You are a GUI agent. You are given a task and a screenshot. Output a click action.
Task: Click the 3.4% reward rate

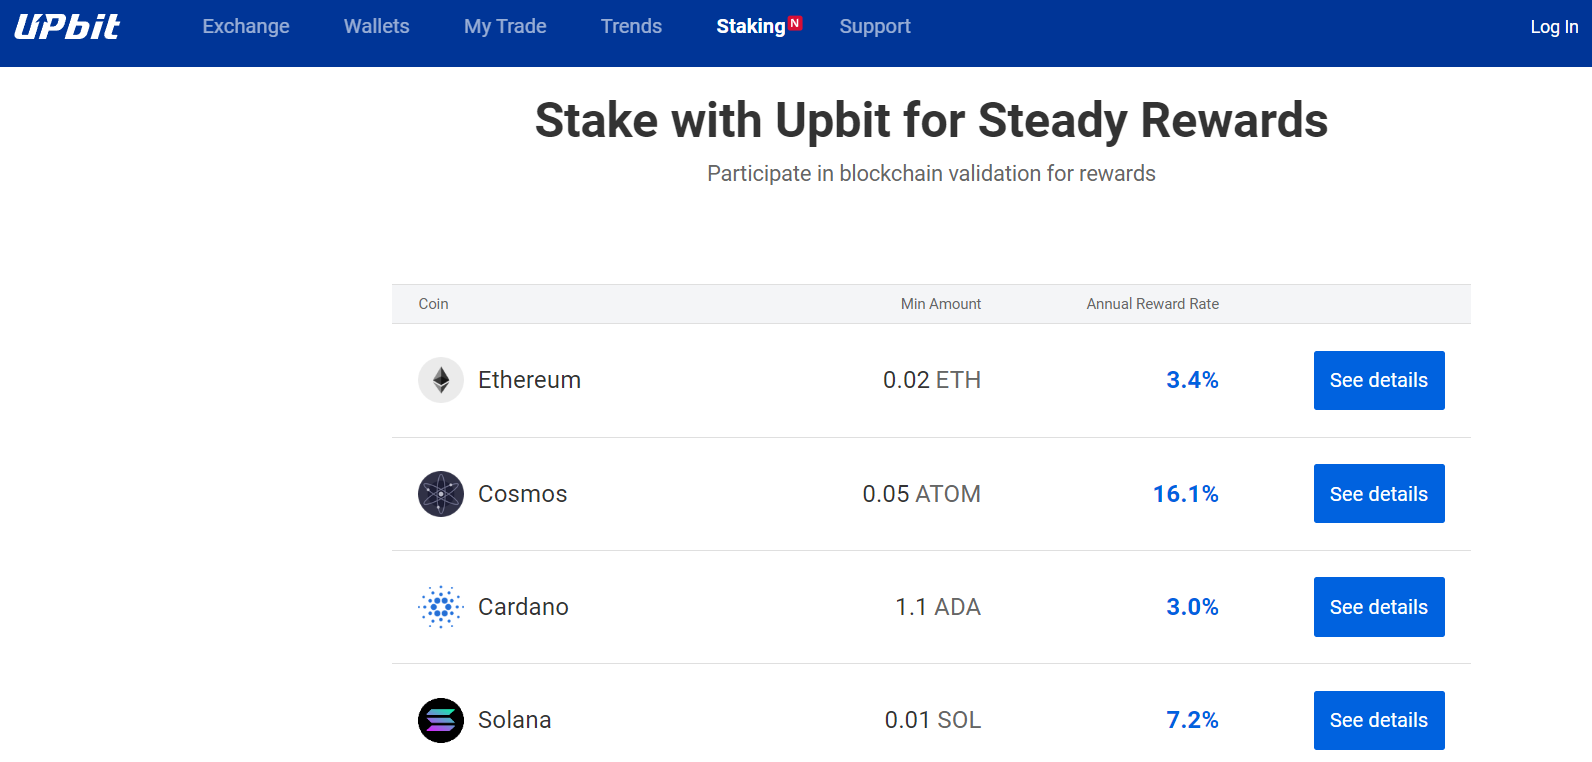tap(1192, 380)
